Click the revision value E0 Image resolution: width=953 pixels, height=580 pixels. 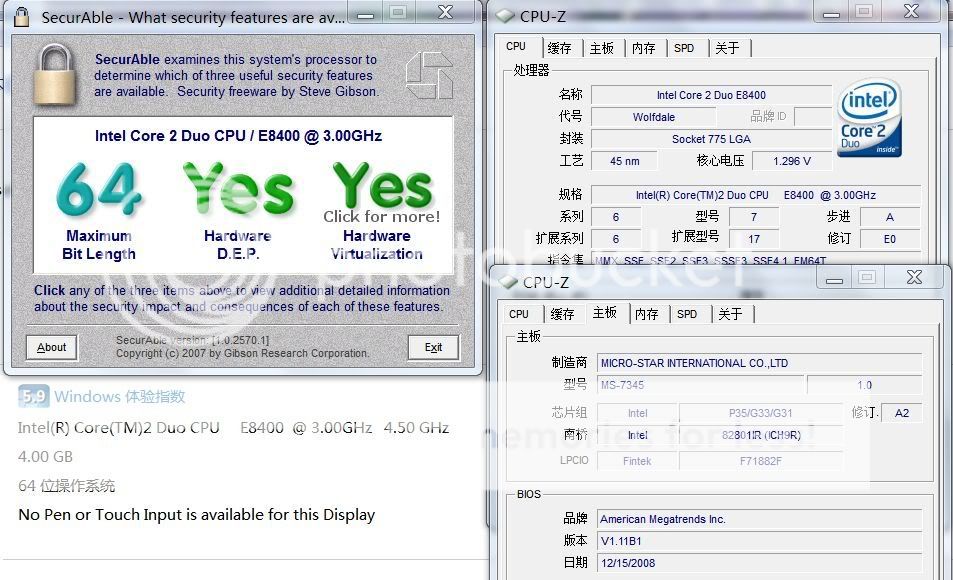[x=890, y=239]
